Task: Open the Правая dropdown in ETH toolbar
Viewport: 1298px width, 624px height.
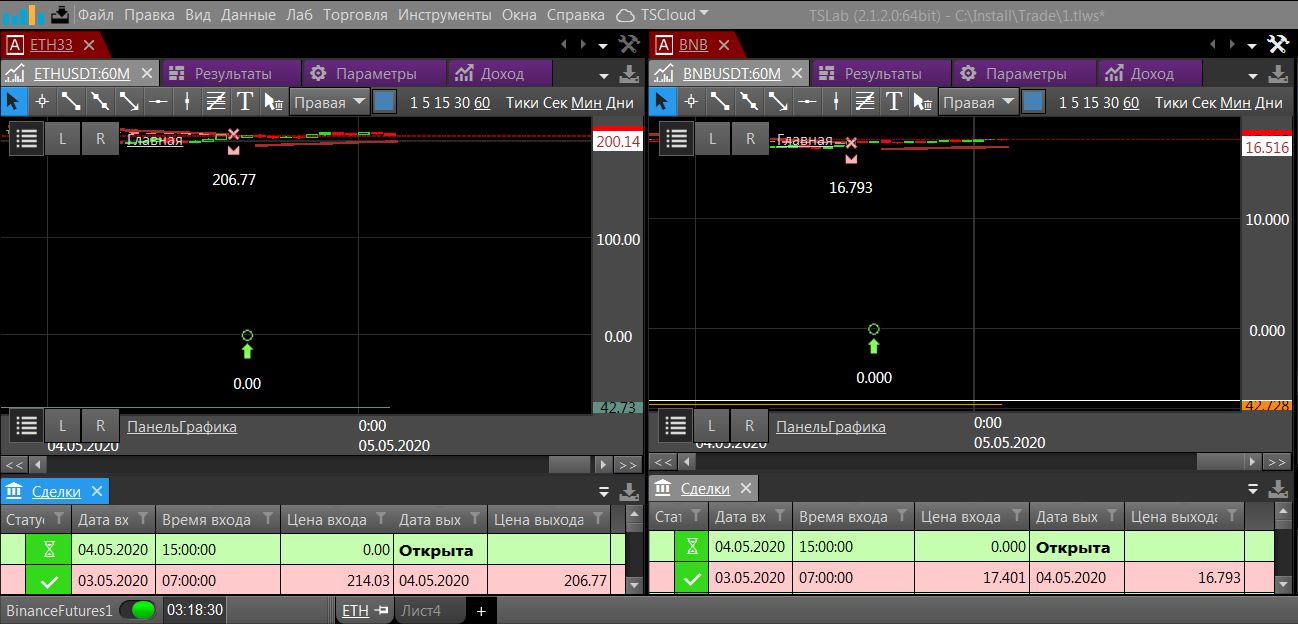Action: [330, 102]
